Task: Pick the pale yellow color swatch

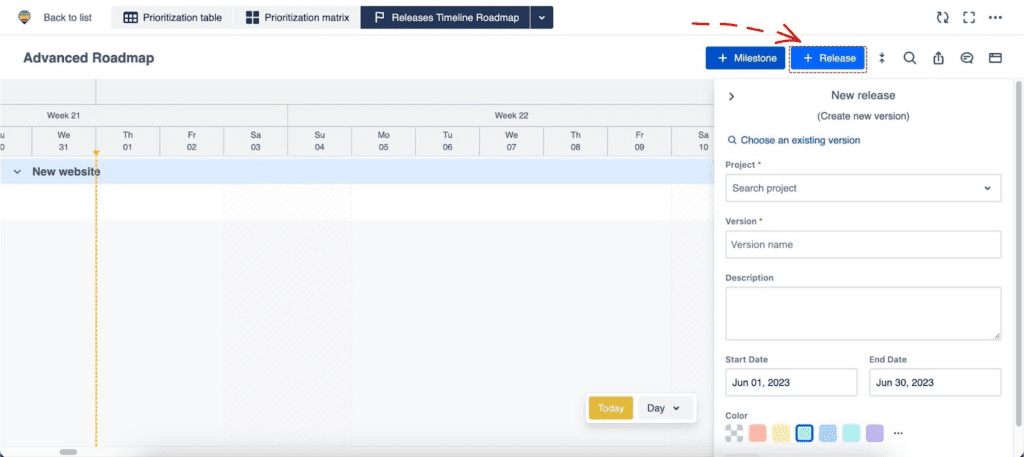Action: pos(781,433)
